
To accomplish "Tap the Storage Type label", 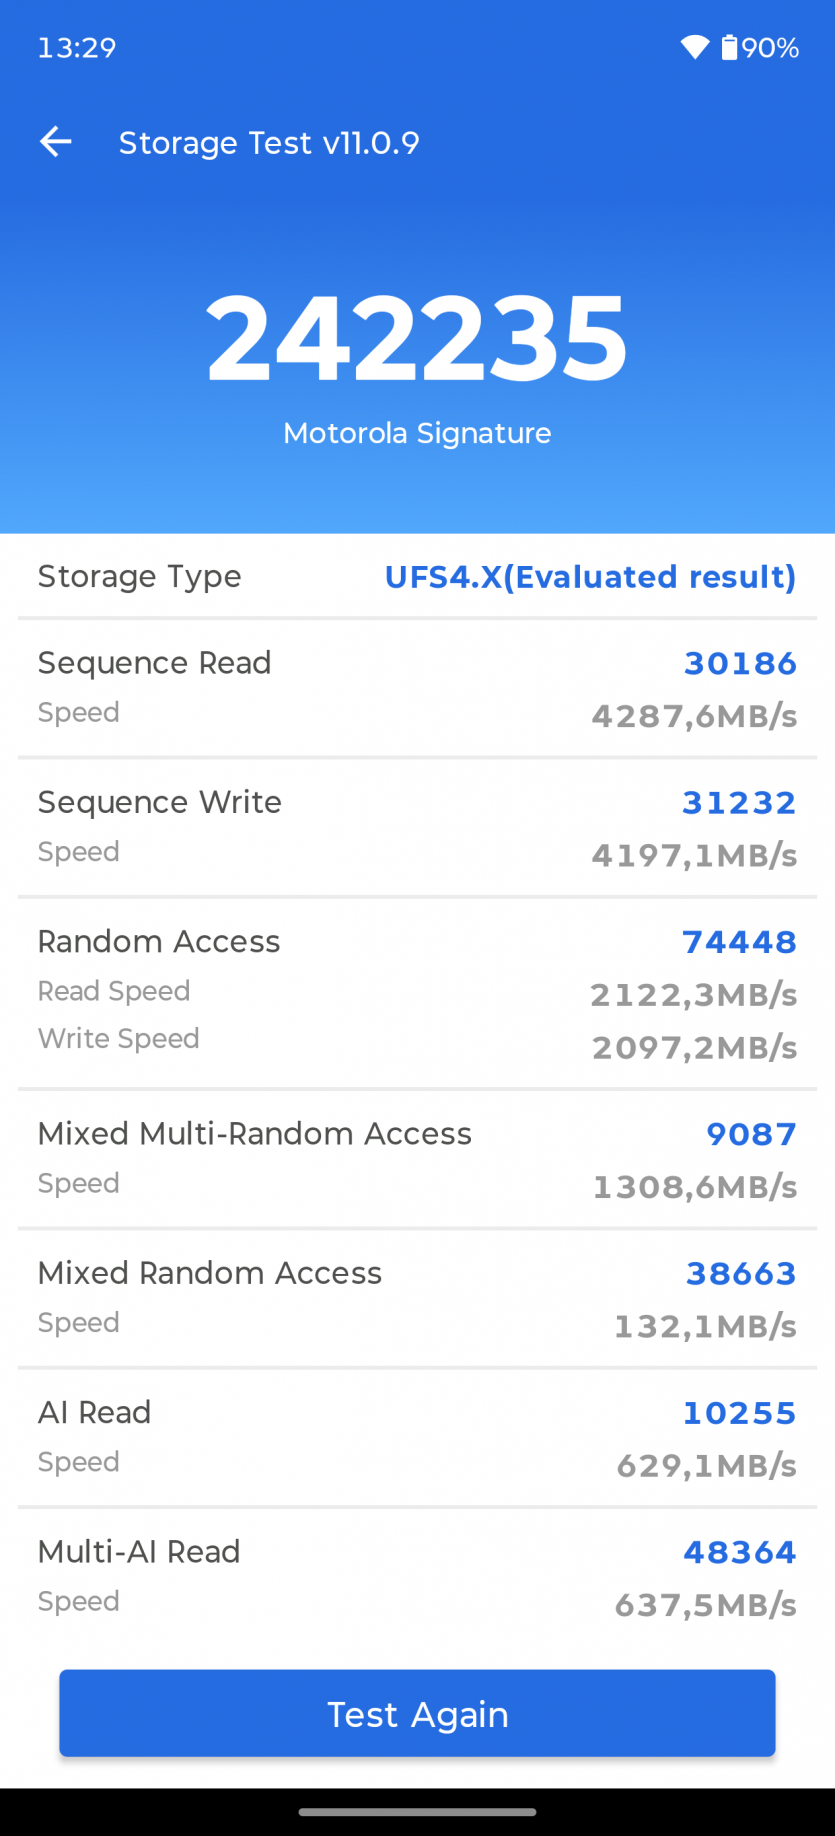I will [x=140, y=577].
